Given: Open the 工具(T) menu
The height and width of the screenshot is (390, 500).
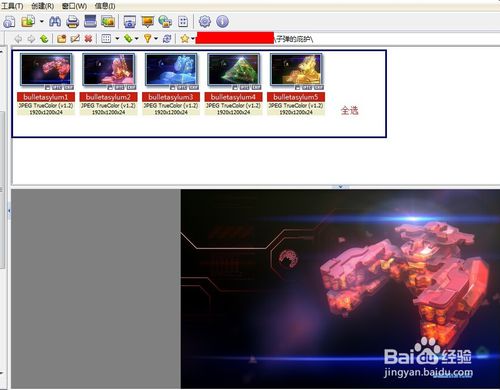Looking at the screenshot, I should click(x=12, y=6).
